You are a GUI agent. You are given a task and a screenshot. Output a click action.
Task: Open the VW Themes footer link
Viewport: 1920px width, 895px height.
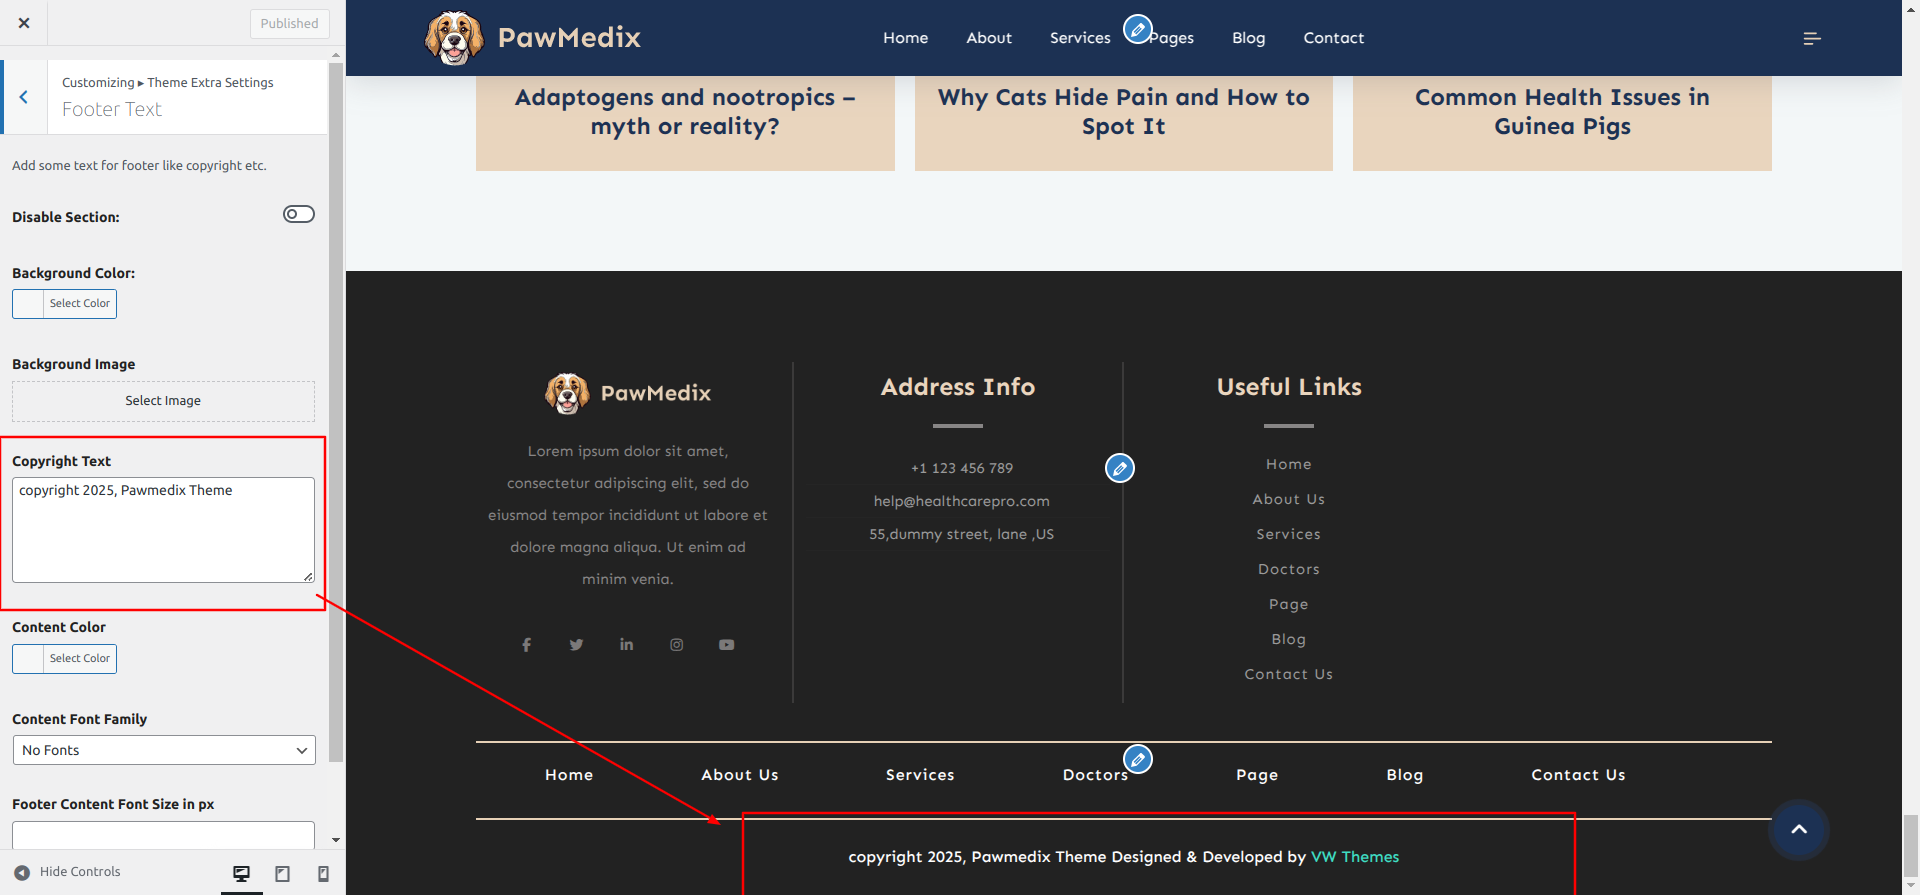(x=1354, y=857)
